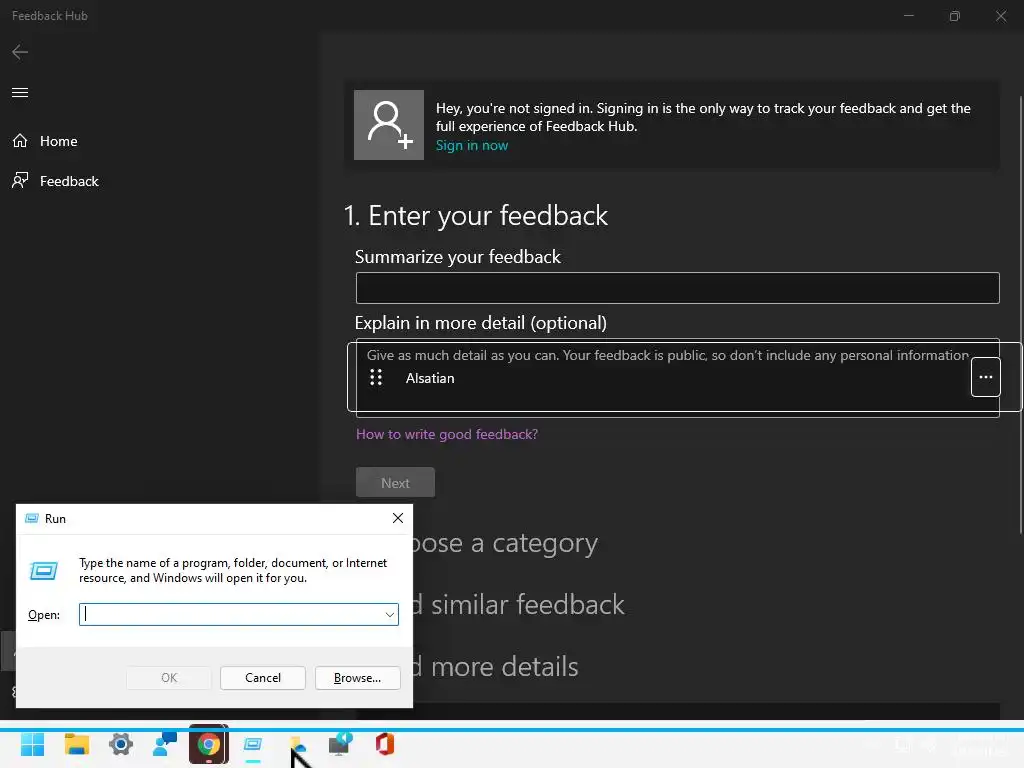The width and height of the screenshot is (1024, 768).
Task: Expand the more details section heading
Action: point(496,667)
